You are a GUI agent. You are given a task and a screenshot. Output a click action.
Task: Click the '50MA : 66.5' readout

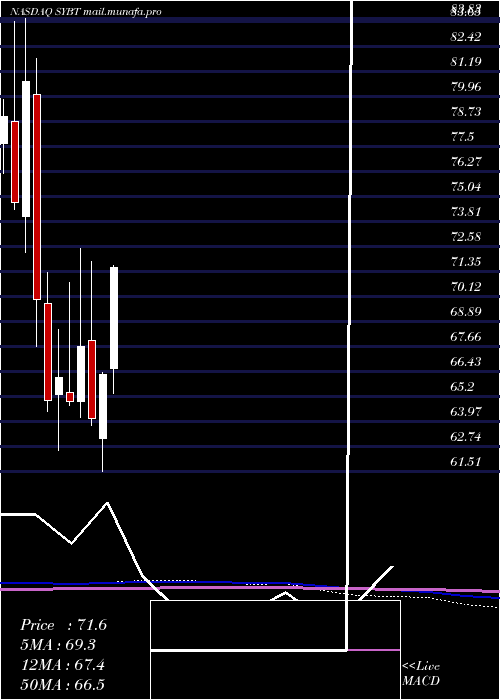[63, 685]
